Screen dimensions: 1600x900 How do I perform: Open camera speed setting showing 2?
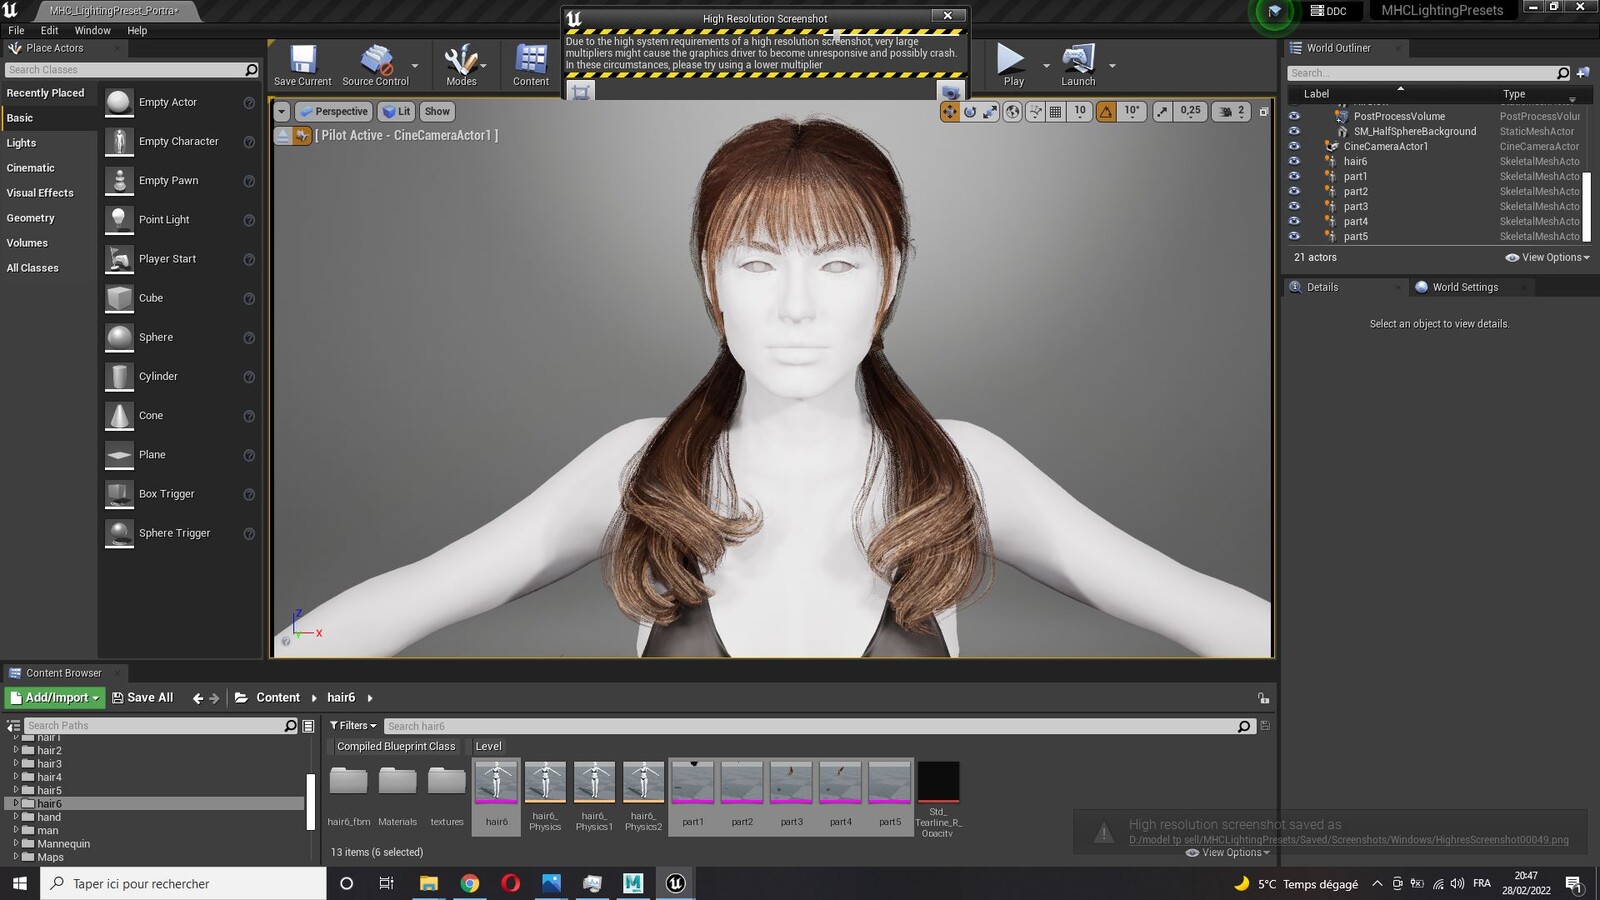tap(1231, 112)
